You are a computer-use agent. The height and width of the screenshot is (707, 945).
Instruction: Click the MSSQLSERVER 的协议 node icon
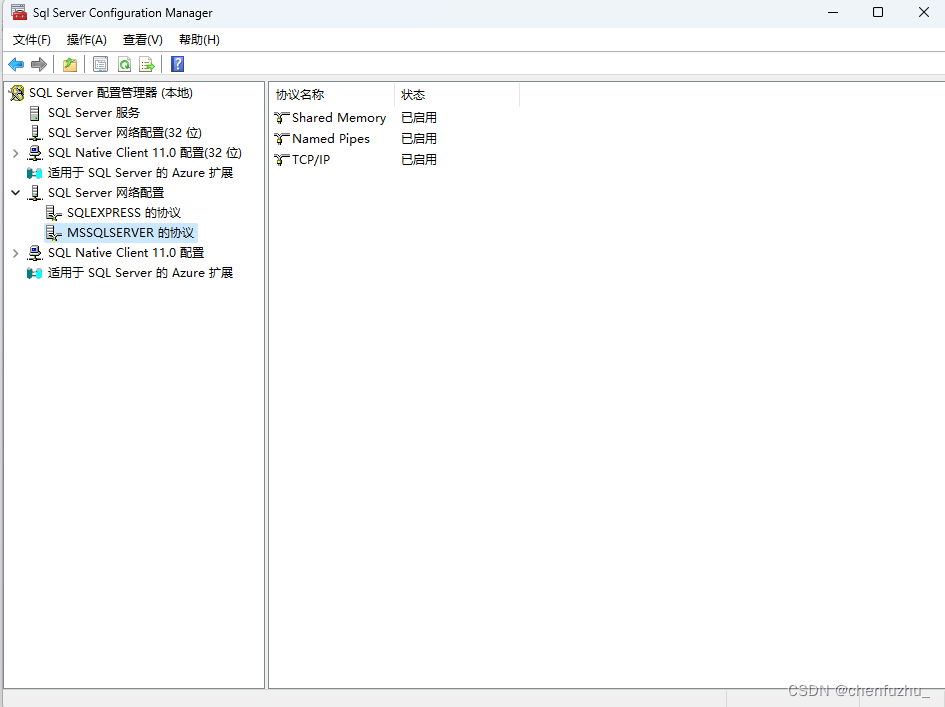coord(54,233)
